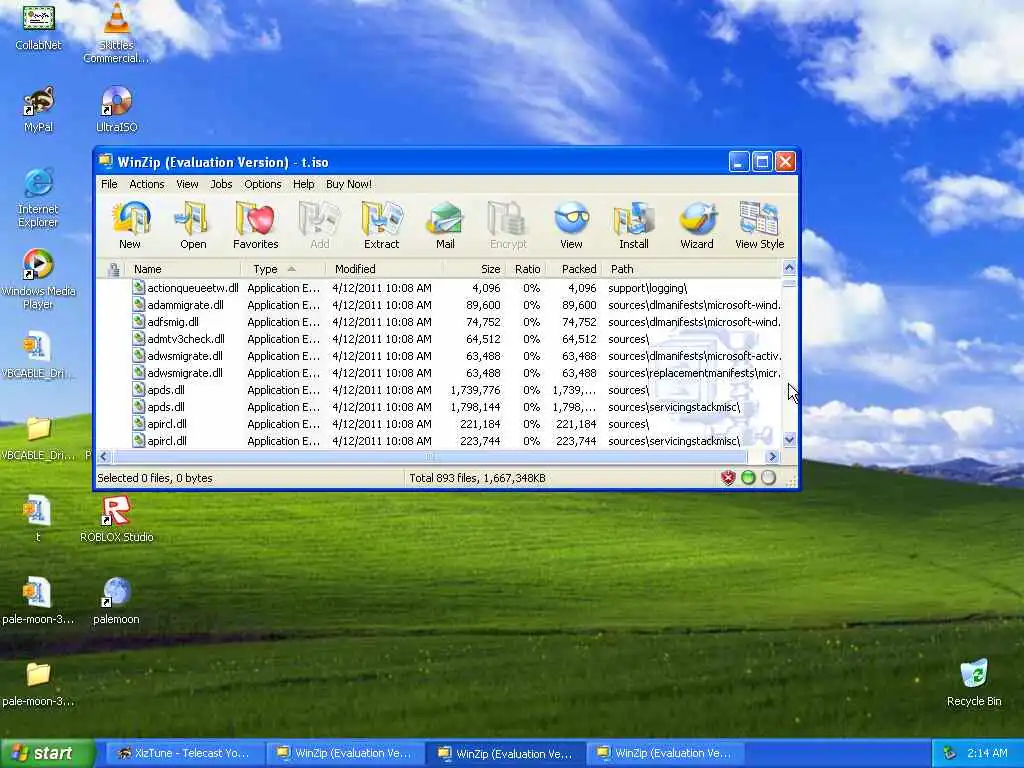Select apds.dll sized 1,798,144

pos(439,407)
